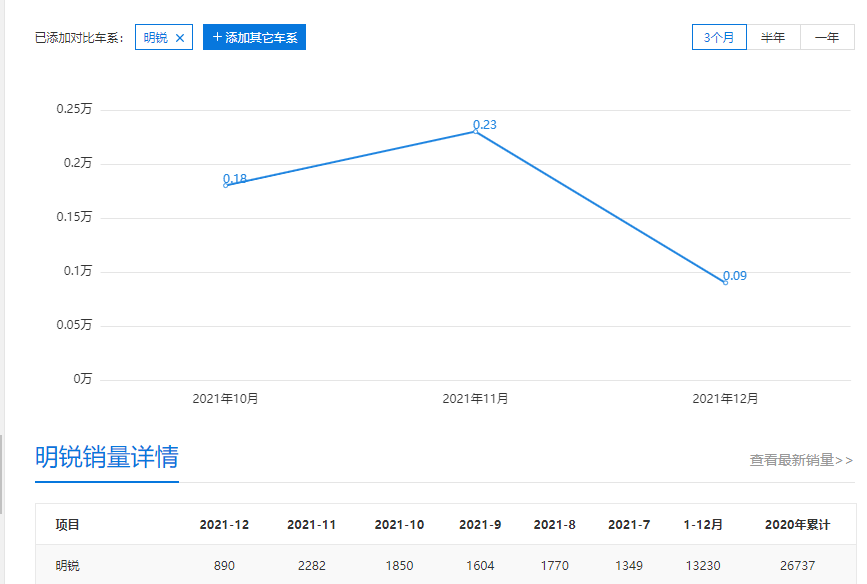This screenshot has height=584, width=867.
Task: Click the 2021-8 column header
Action: pyautogui.click(x=555, y=525)
